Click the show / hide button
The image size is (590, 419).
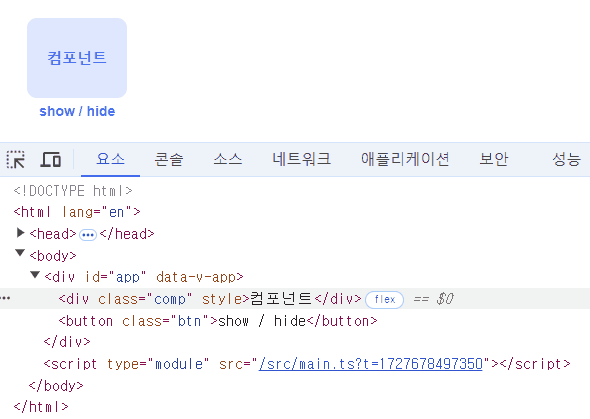pos(77,111)
